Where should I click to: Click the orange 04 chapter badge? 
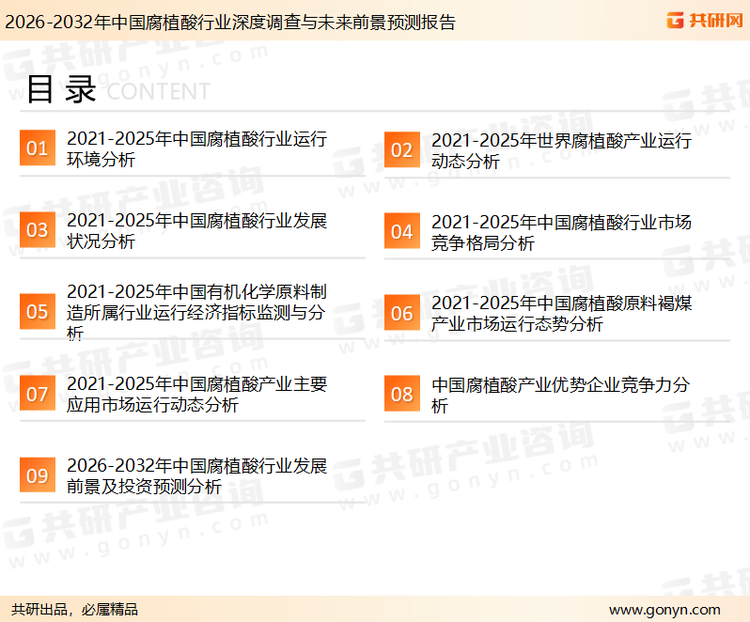[x=402, y=231]
